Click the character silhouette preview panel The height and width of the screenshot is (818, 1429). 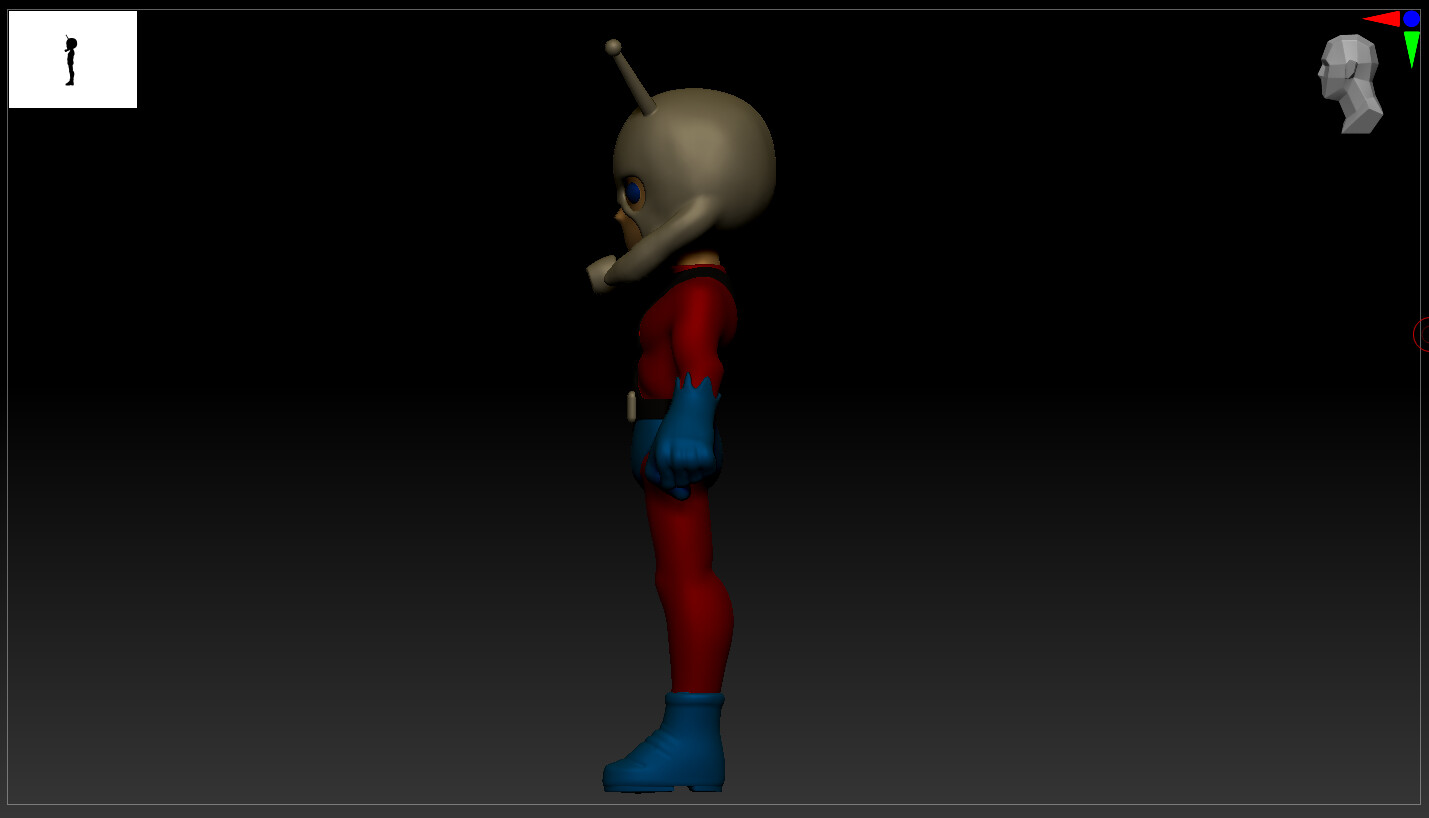click(71, 58)
